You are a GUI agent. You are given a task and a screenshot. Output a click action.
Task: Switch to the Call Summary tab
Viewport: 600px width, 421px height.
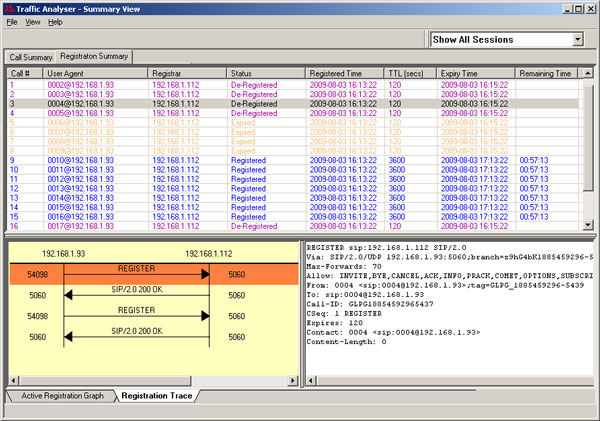pos(31,57)
